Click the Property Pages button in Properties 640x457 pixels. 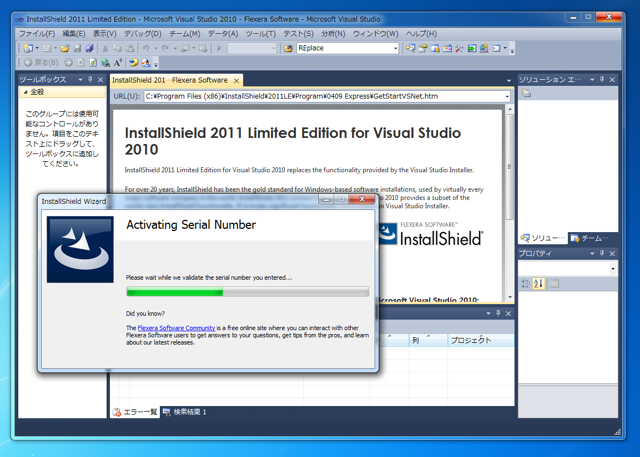554,284
